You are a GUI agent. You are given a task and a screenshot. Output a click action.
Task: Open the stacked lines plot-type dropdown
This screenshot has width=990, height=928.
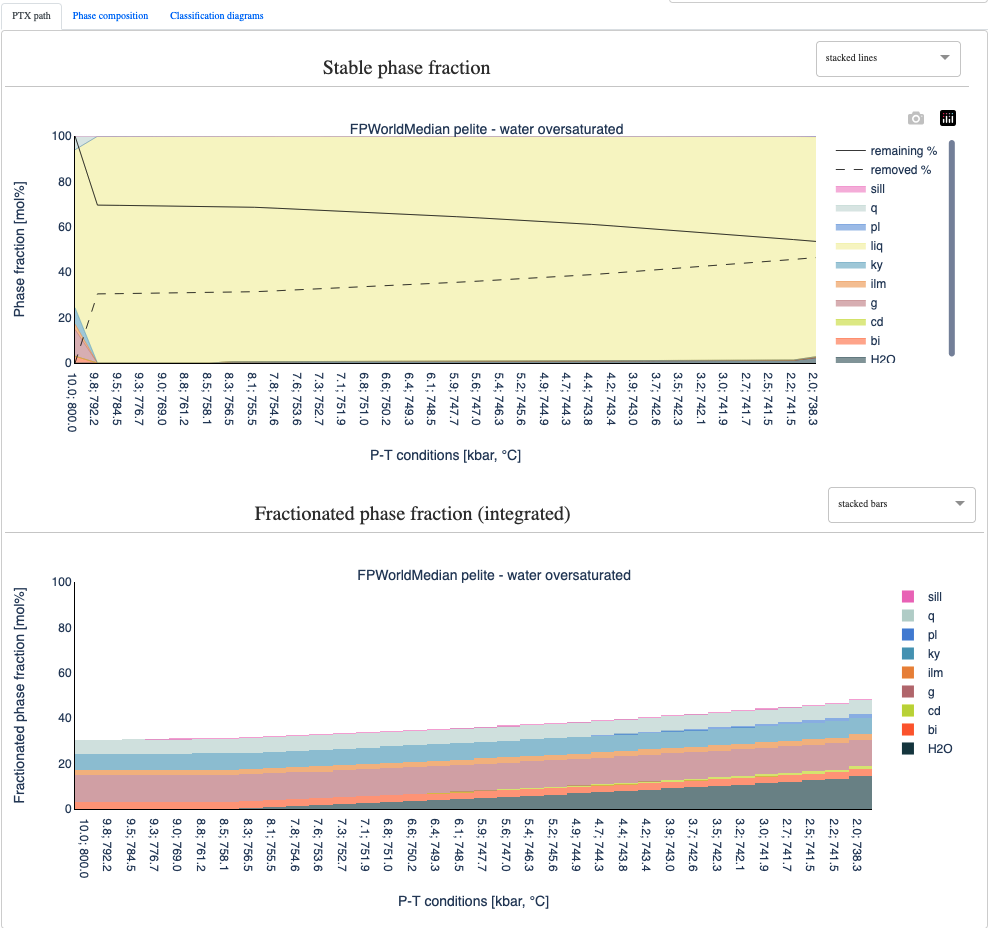[888, 59]
